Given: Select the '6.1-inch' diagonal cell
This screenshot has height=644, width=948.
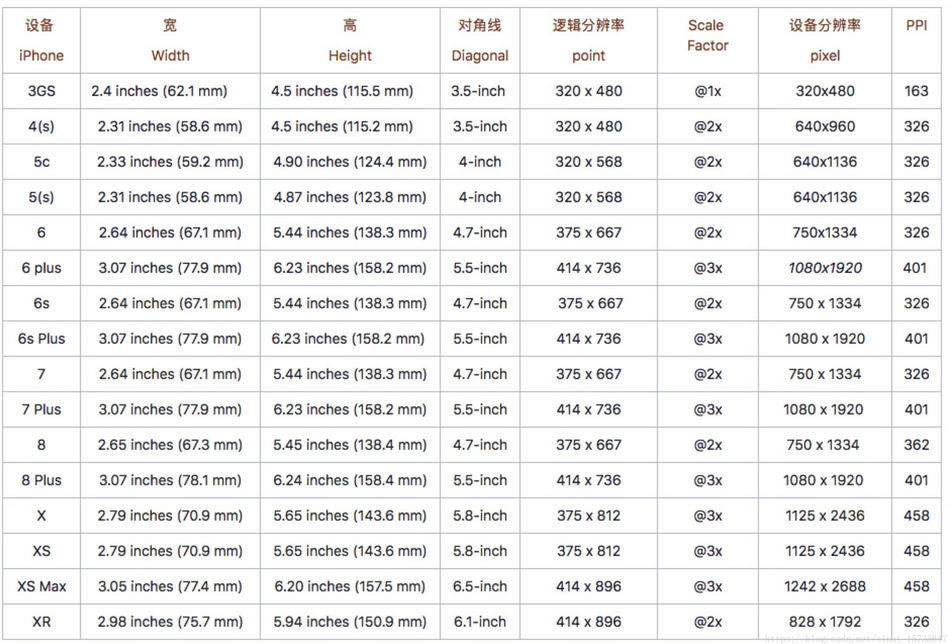Looking at the screenshot, I should pos(480,622).
